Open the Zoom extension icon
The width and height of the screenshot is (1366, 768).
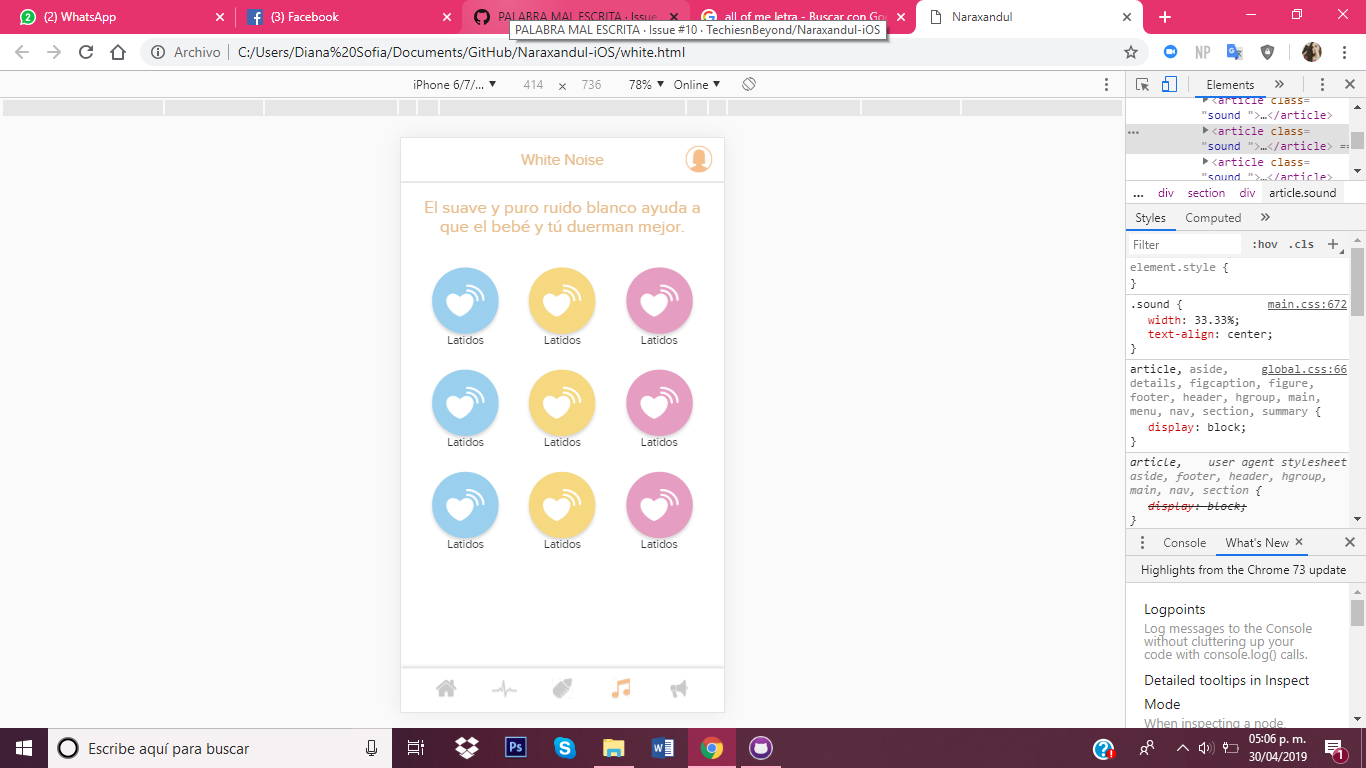1170,52
